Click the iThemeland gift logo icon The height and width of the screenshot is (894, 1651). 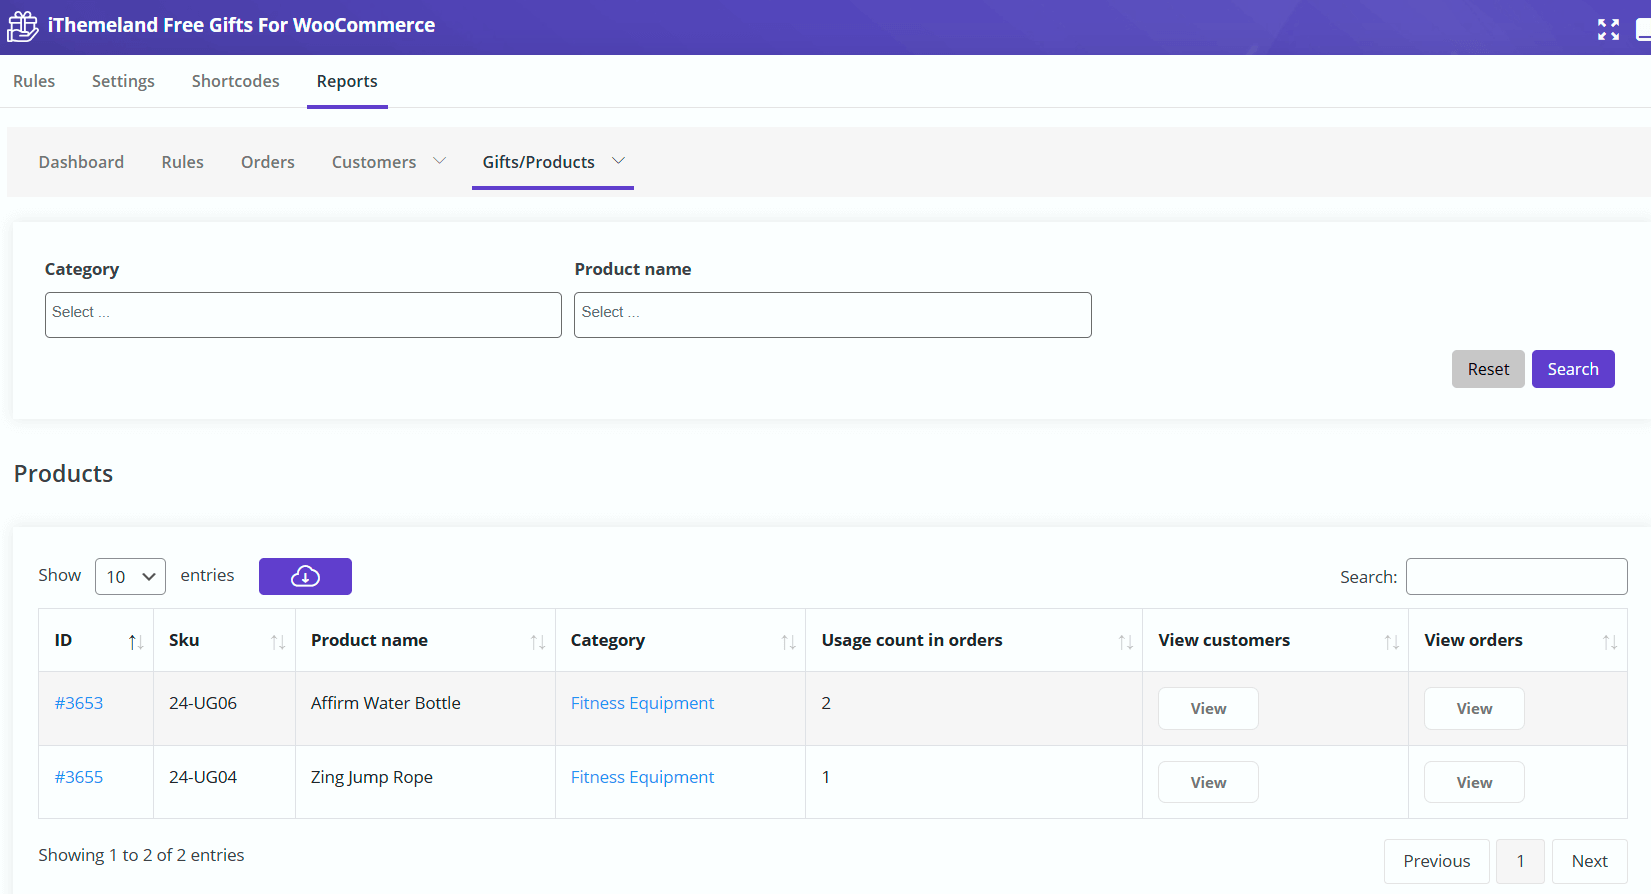tap(23, 26)
